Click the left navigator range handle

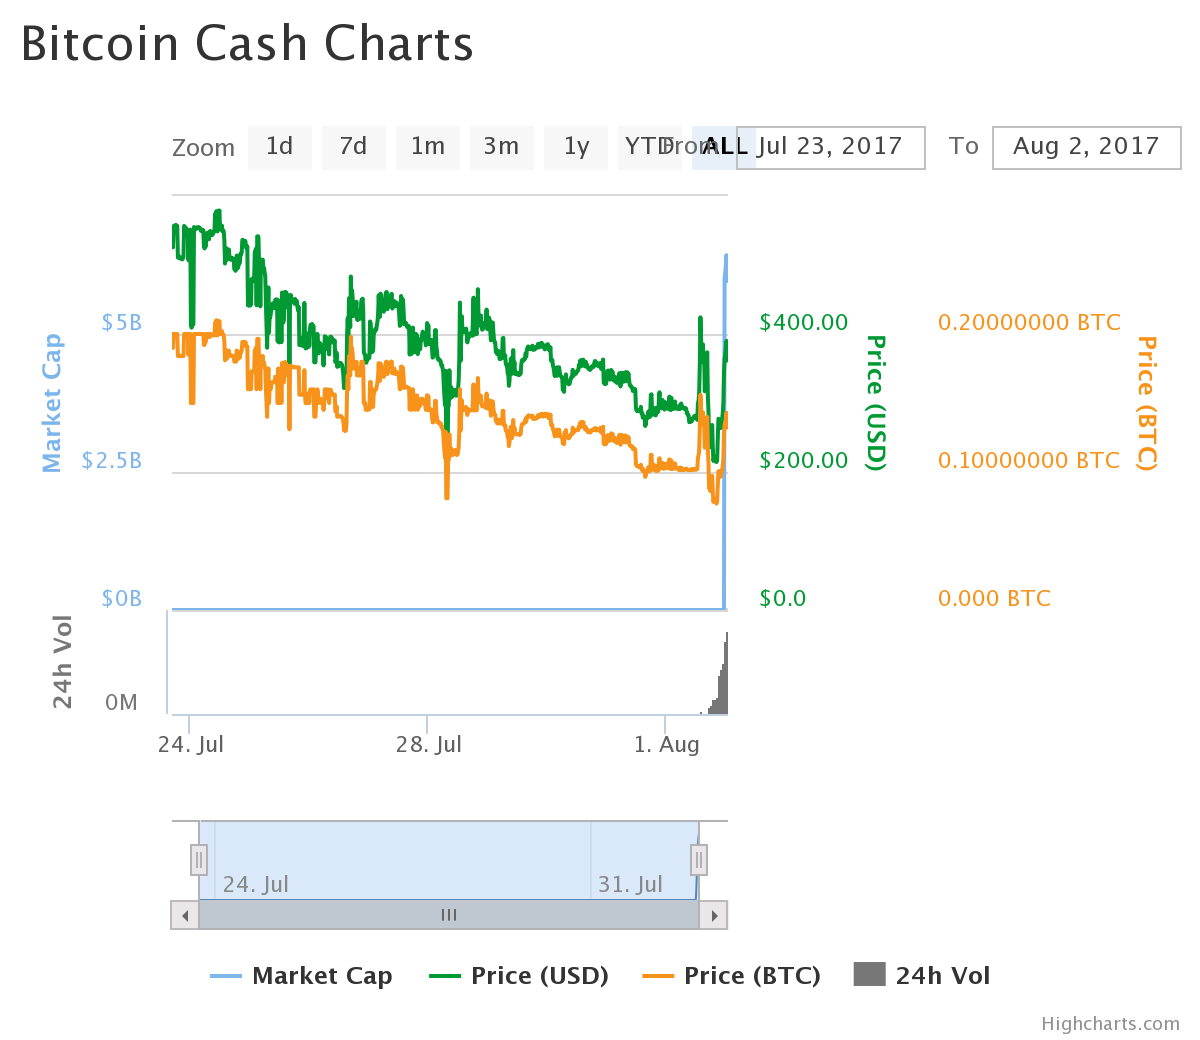click(199, 859)
